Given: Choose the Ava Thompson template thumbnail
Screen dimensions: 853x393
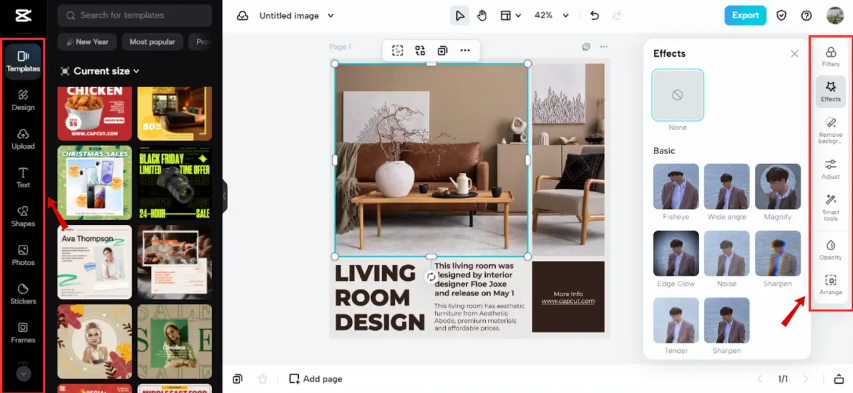Looking at the screenshot, I should (x=95, y=262).
